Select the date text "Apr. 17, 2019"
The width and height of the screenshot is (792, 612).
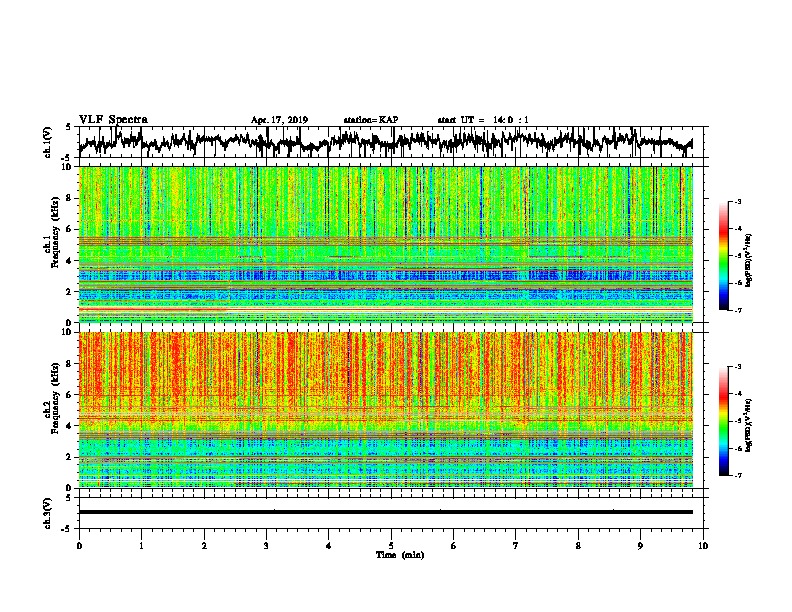click(x=279, y=120)
